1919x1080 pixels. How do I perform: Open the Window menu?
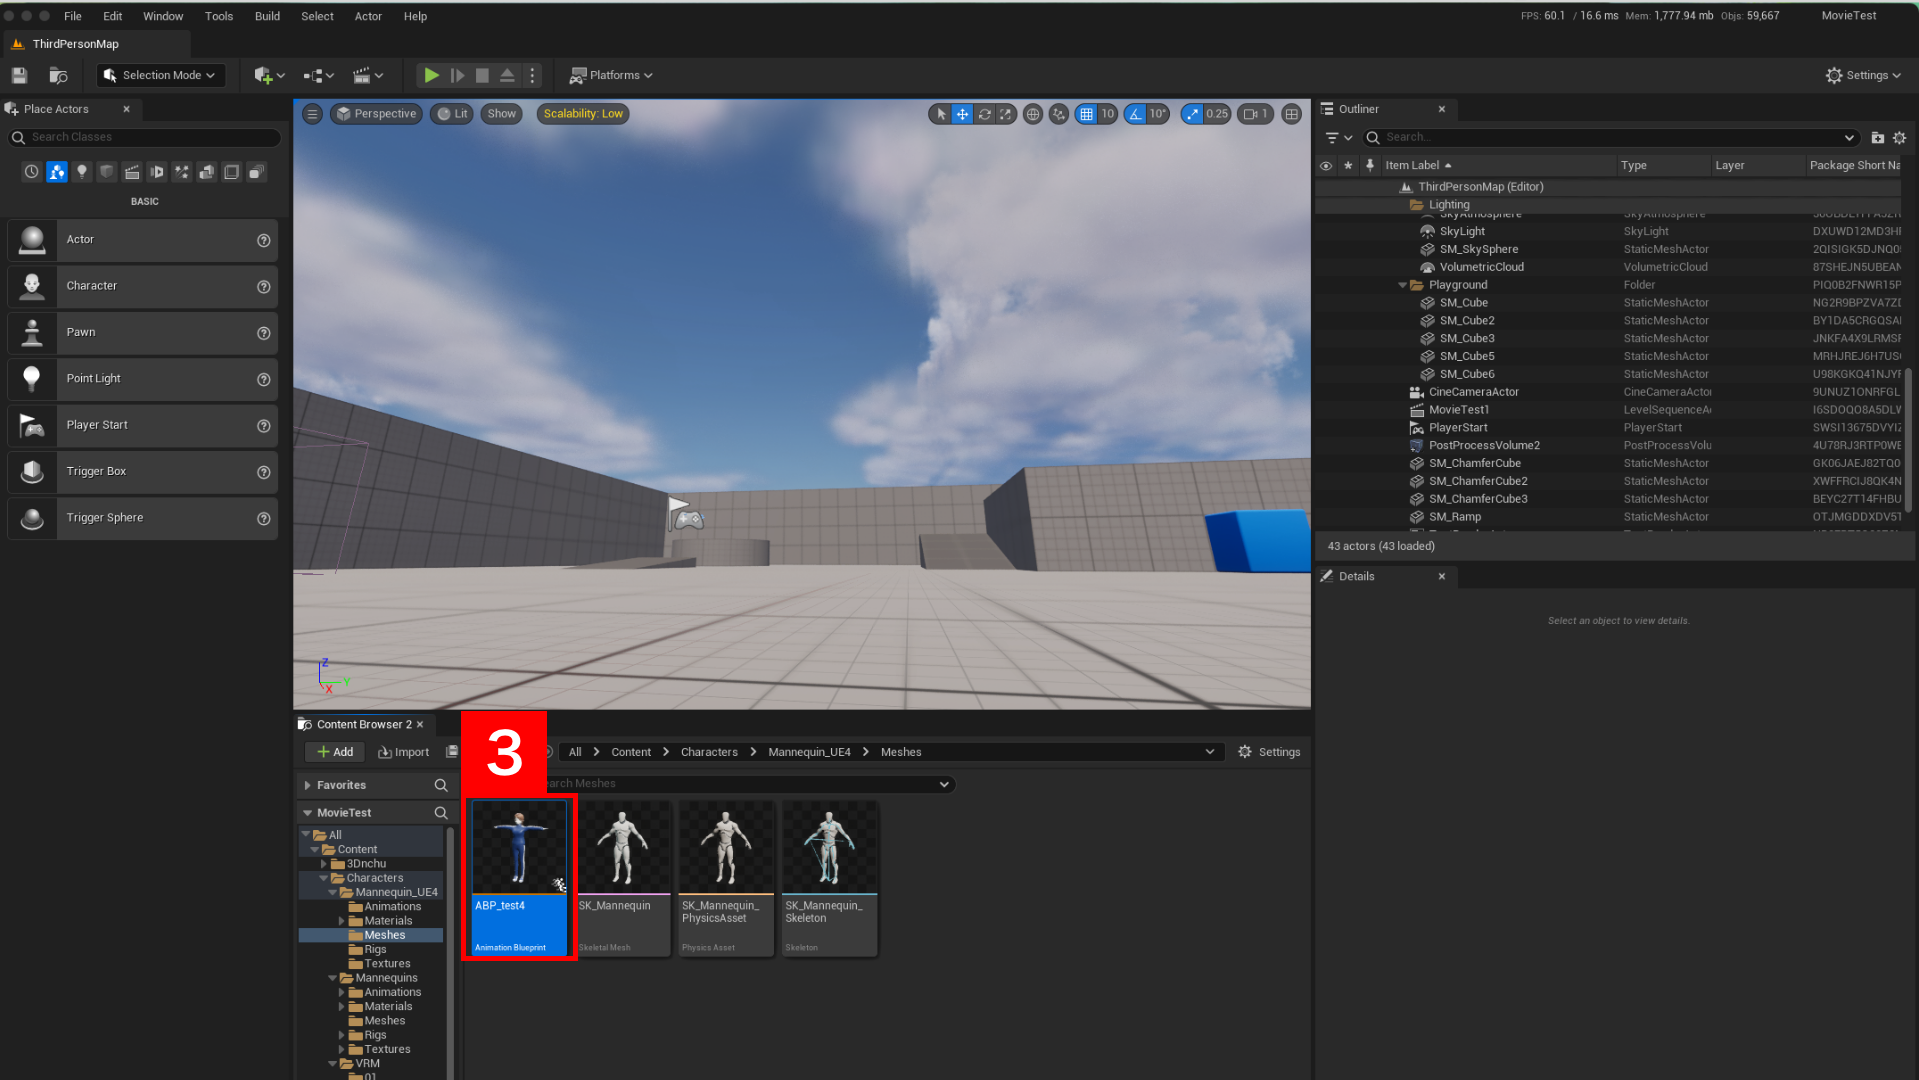coord(162,15)
